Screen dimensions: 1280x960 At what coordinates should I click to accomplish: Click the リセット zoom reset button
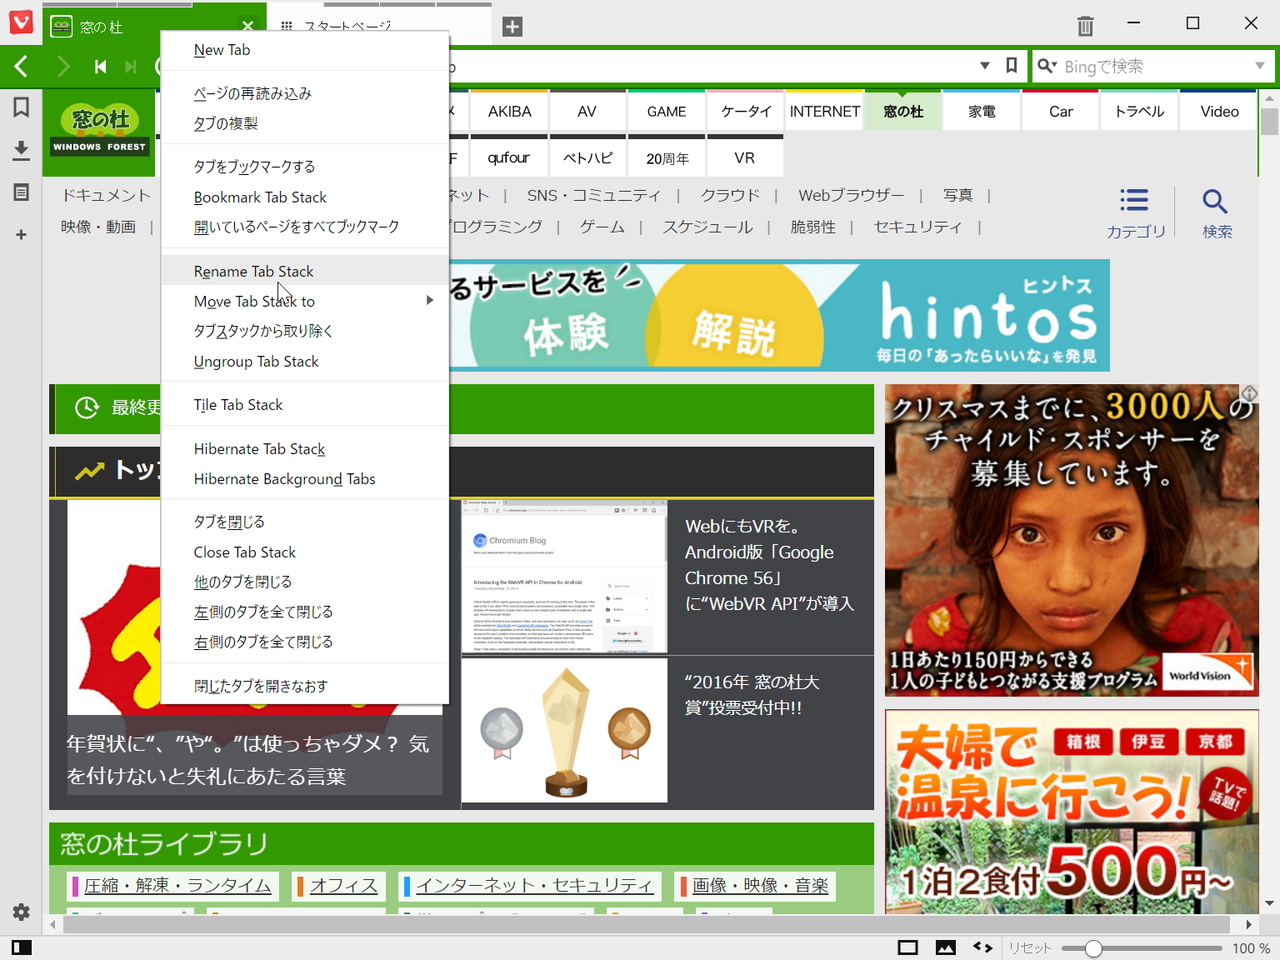pos(1030,947)
